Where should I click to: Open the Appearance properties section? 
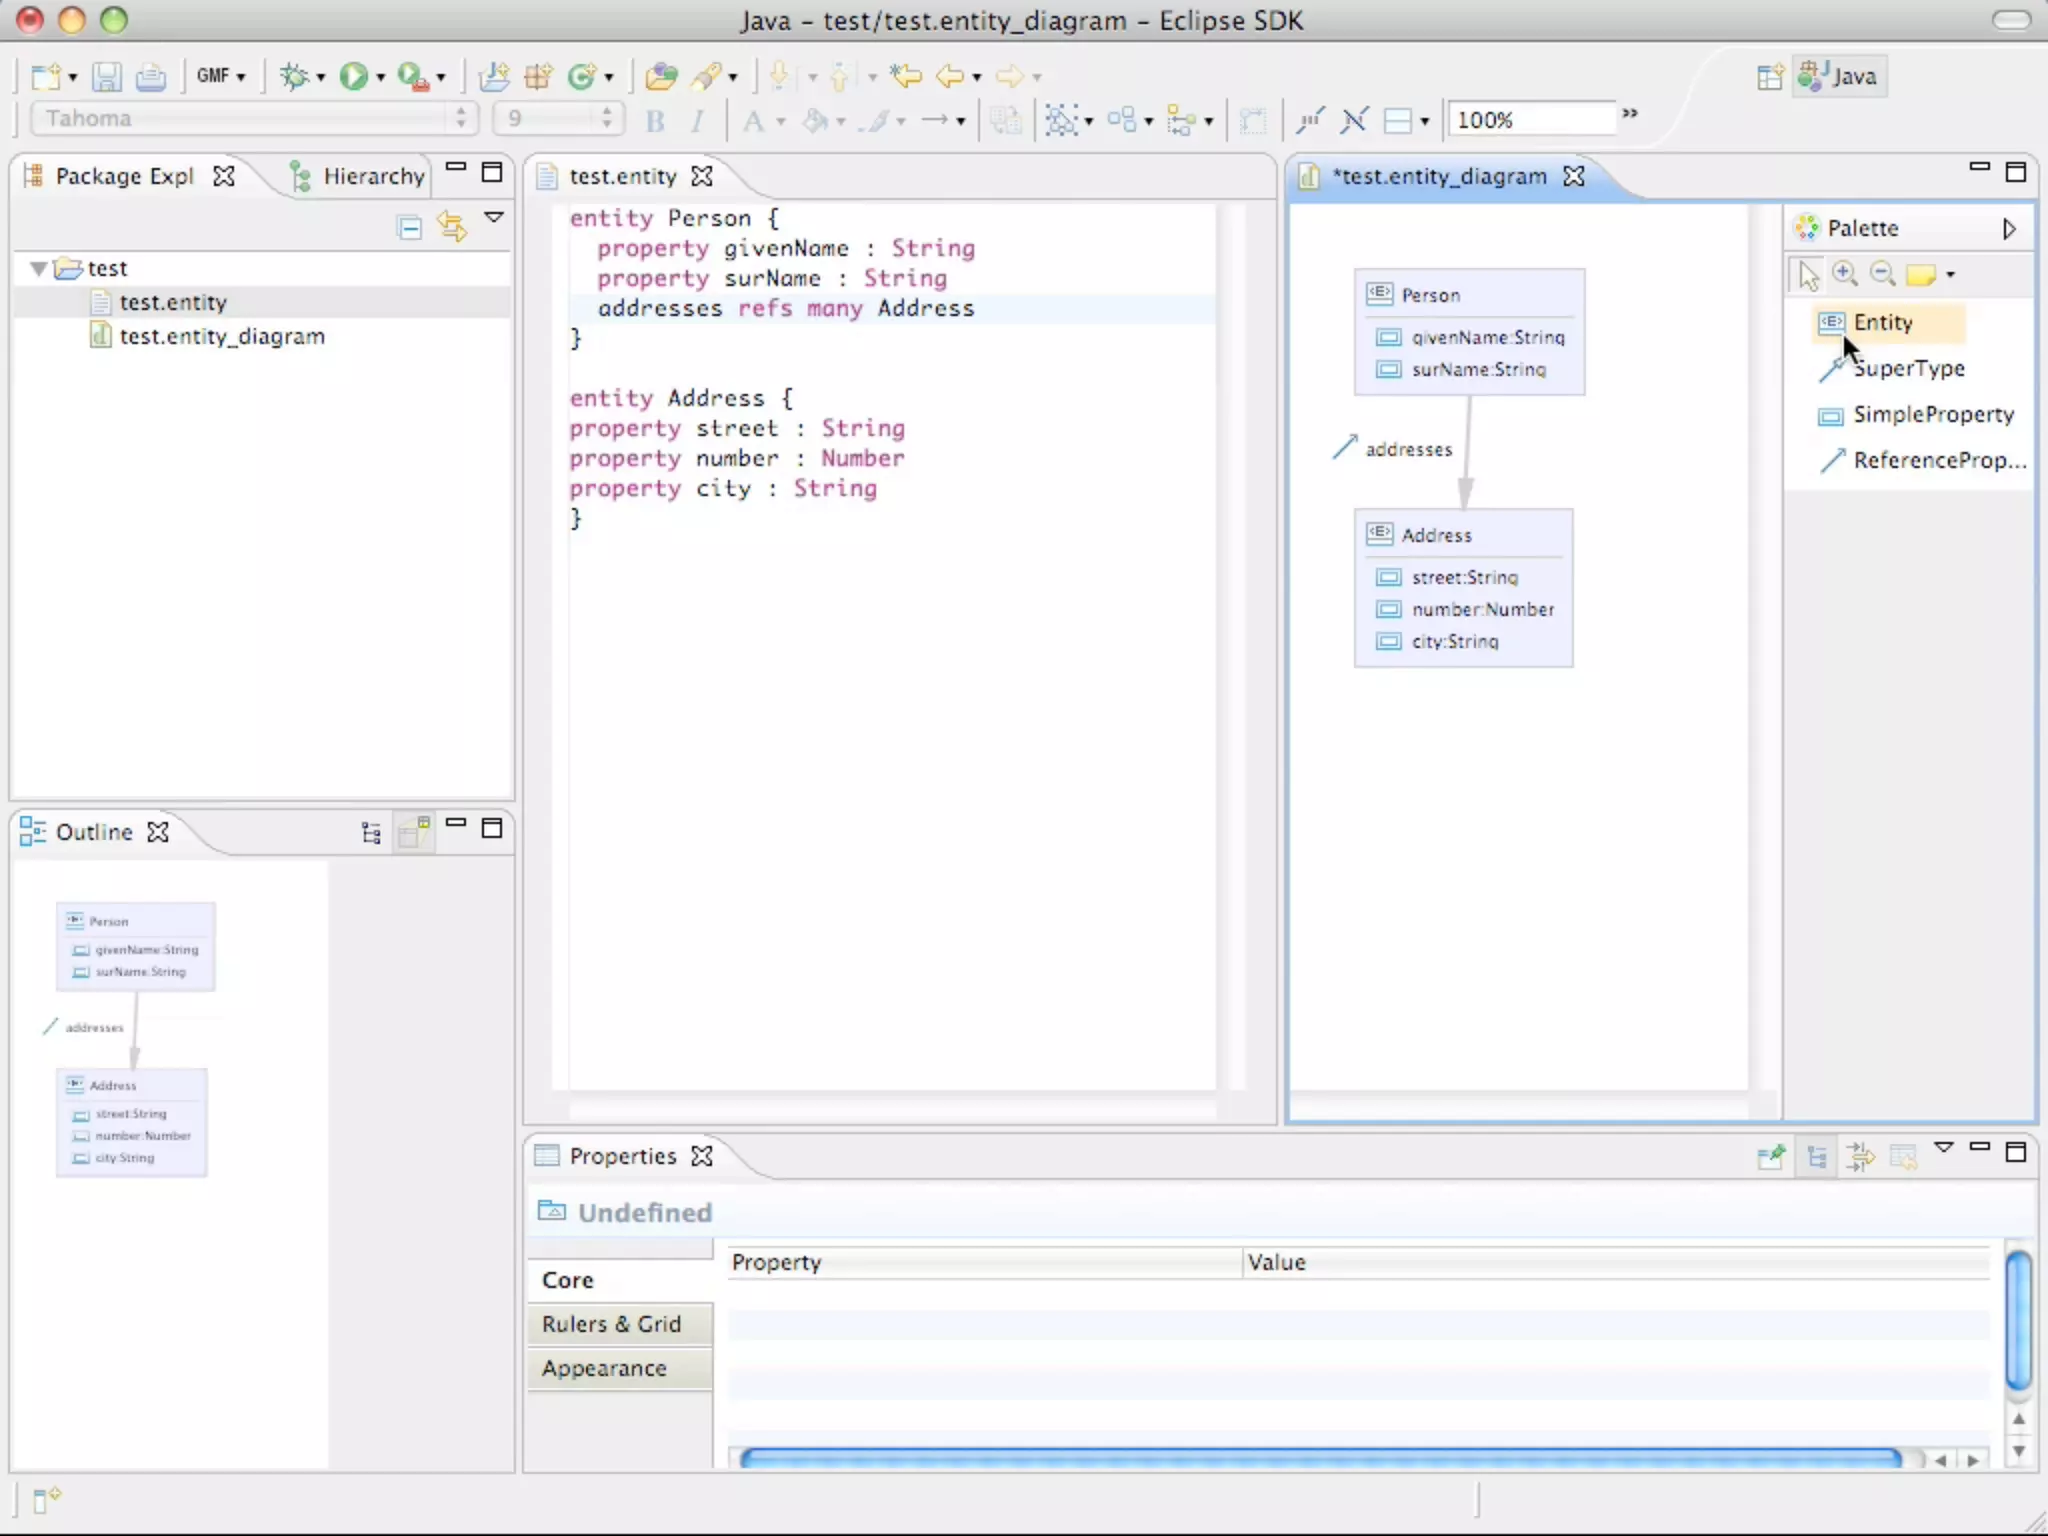(604, 1368)
